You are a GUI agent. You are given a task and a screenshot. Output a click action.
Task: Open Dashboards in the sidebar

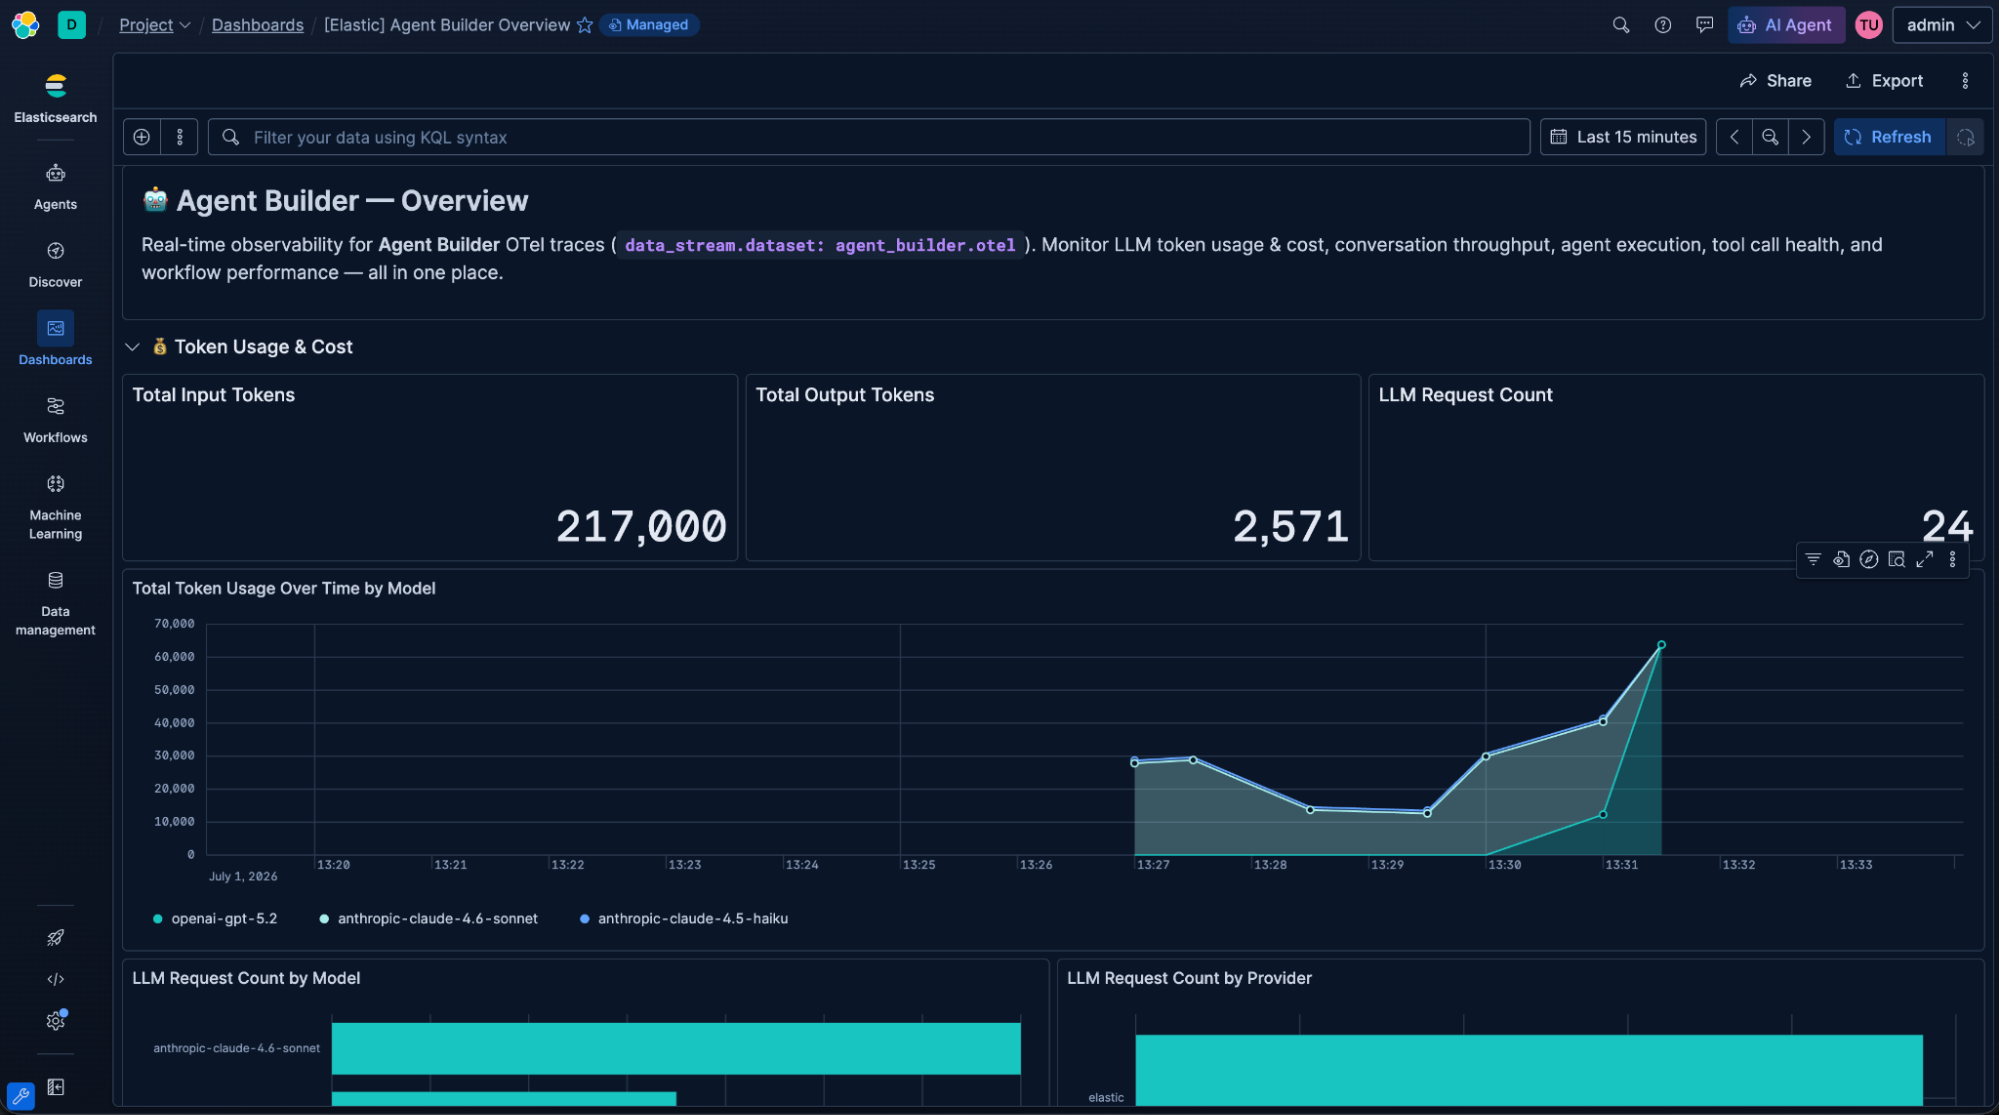pos(56,340)
